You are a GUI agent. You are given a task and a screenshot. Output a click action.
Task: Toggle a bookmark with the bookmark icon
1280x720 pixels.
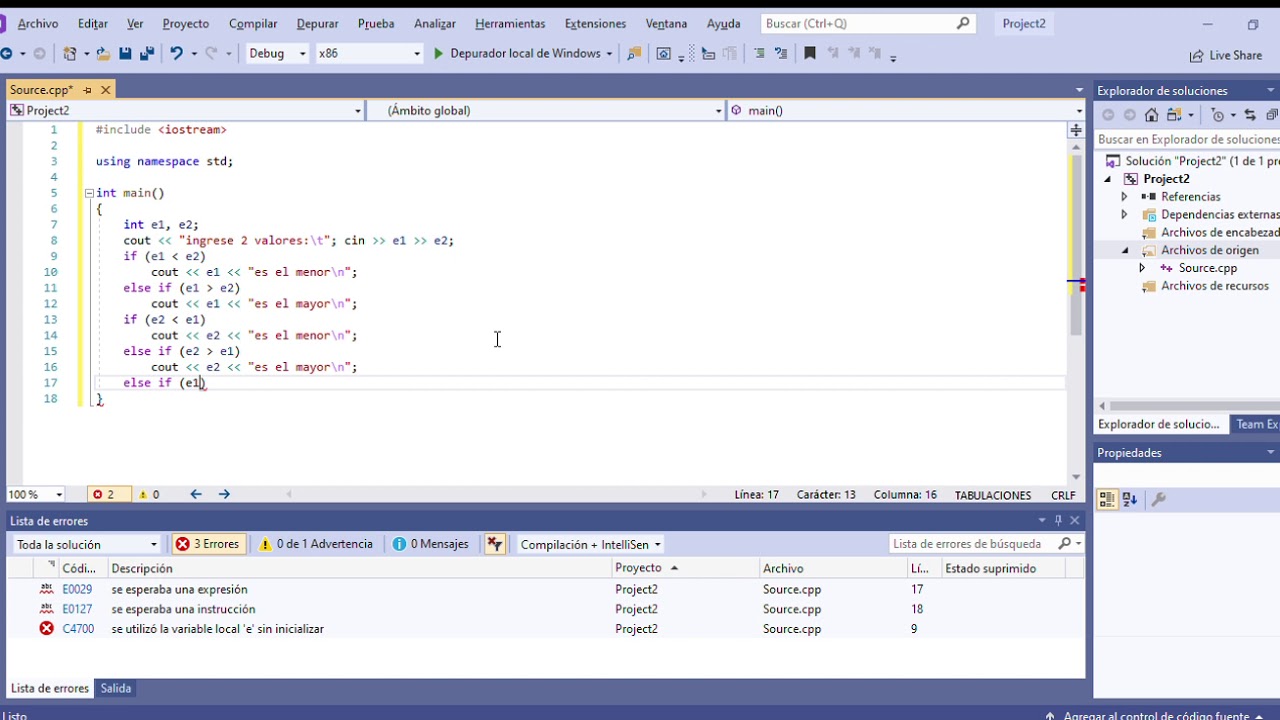[810, 54]
